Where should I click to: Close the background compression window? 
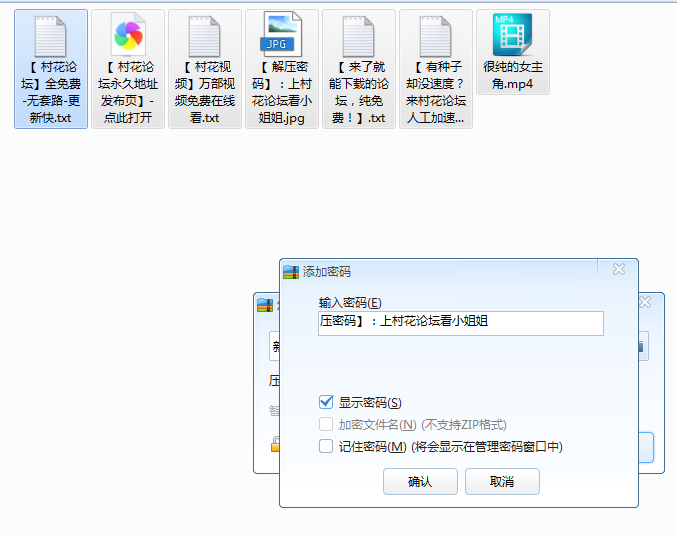click(646, 301)
